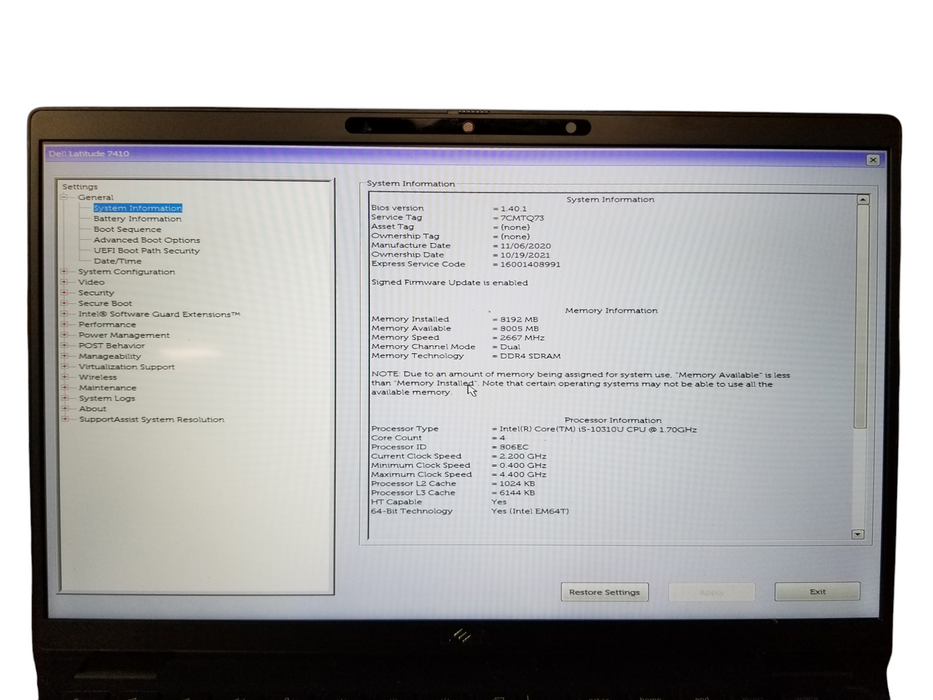The image size is (933, 700).
Task: Open the Date/Time settings page
Action: 116,261
